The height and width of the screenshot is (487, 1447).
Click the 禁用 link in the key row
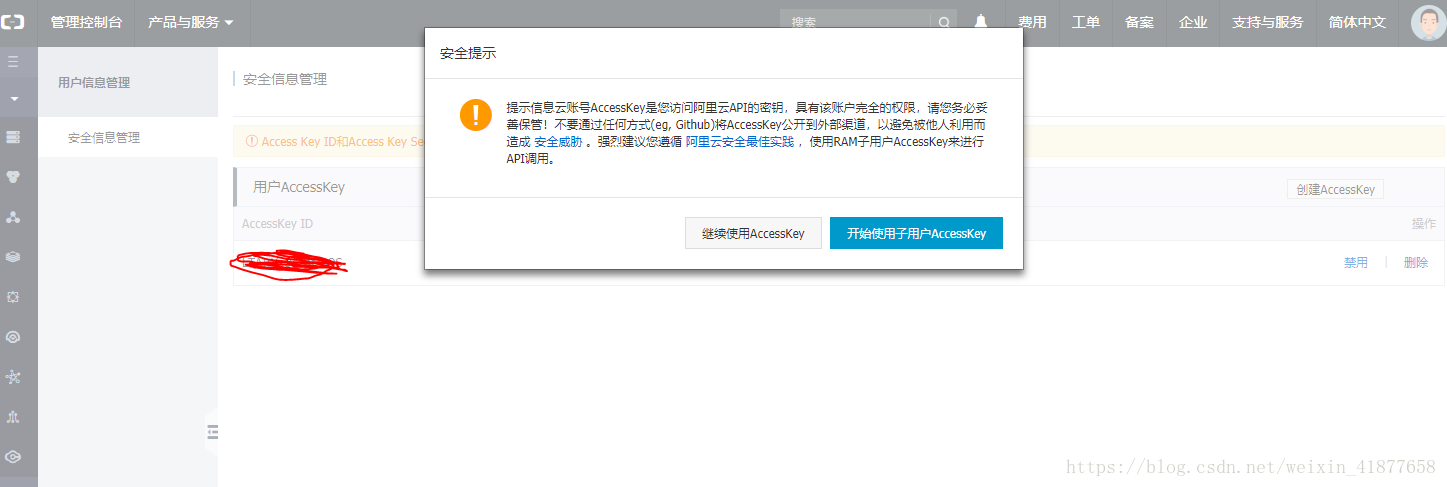(x=1356, y=263)
